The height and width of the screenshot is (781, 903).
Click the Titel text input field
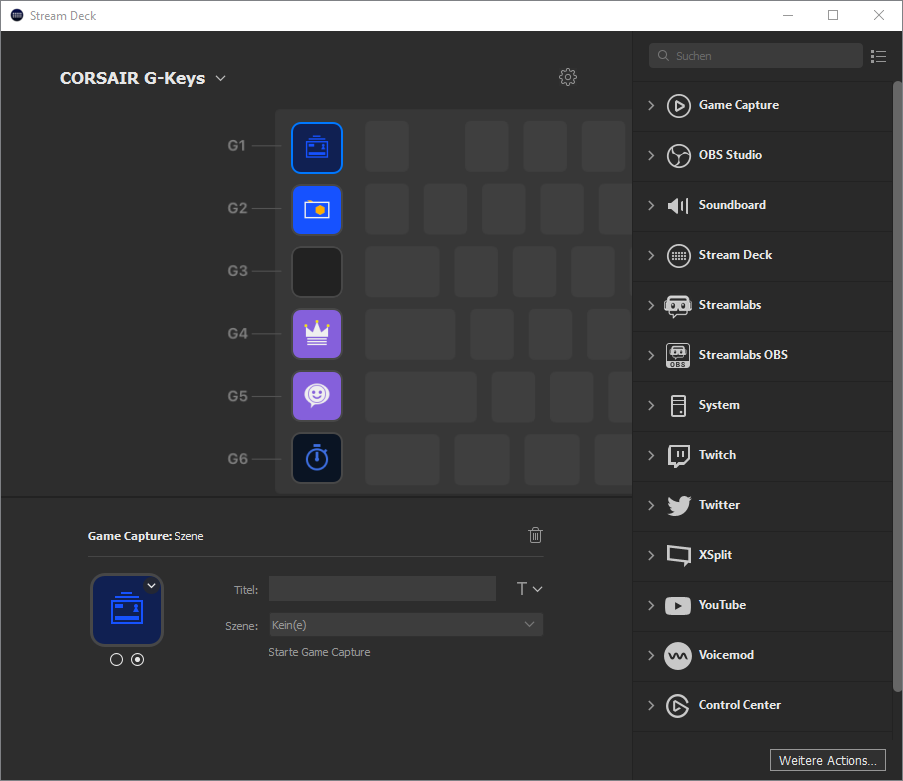382,589
